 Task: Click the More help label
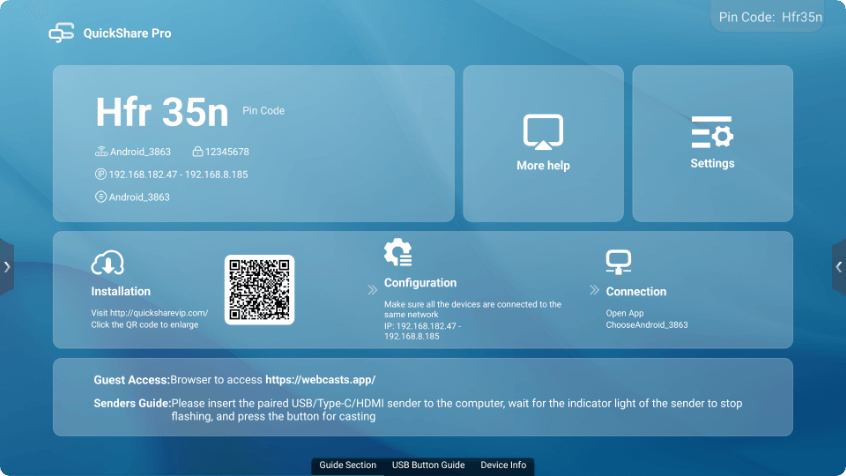pos(543,166)
